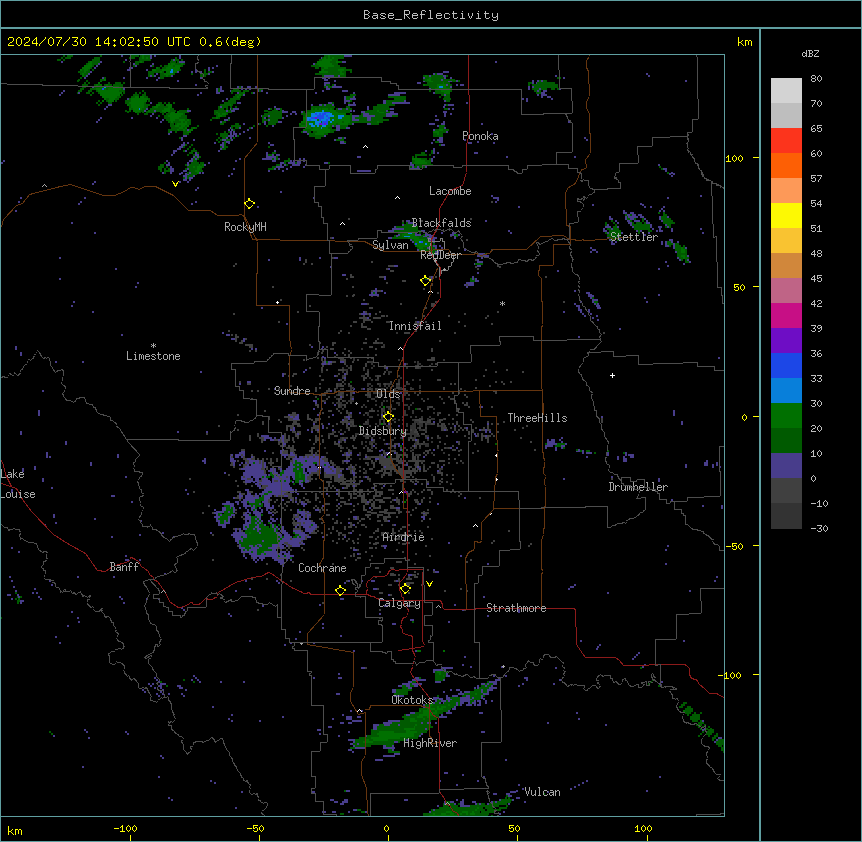Image resolution: width=862 pixels, height=842 pixels.
Task: Click the Innisfail city label
Action: click(x=415, y=326)
